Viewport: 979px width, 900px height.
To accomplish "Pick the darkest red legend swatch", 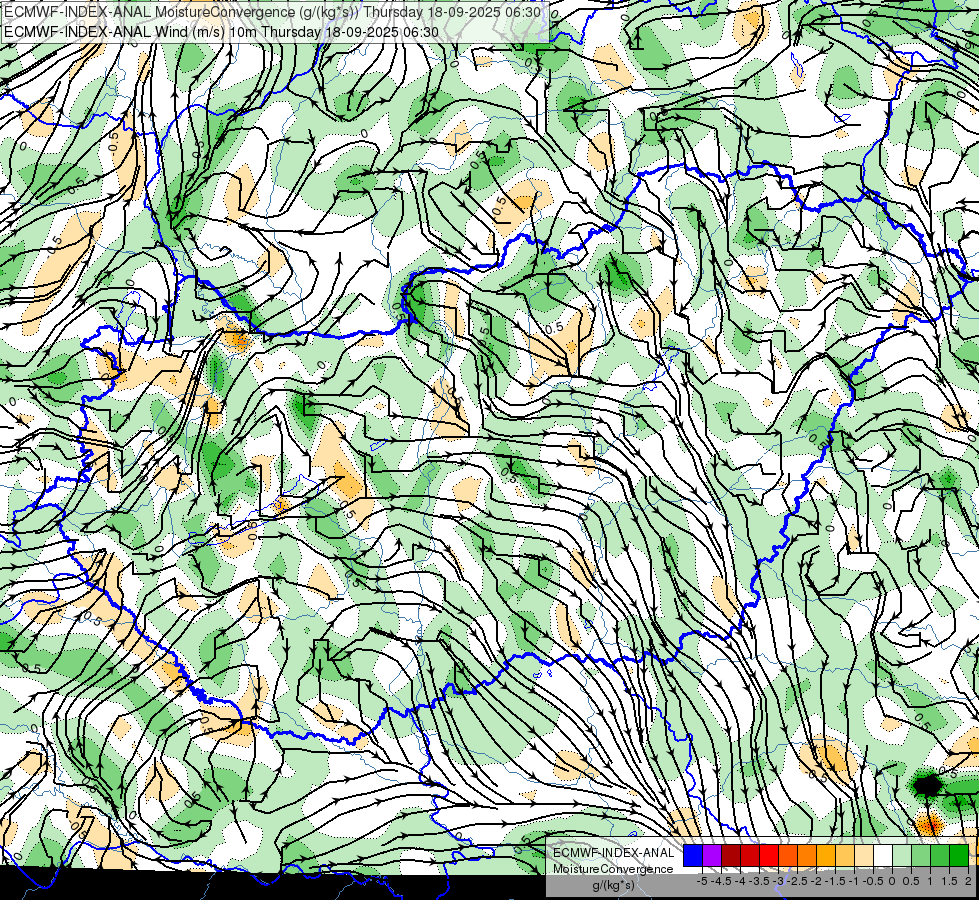I will 730,855.
